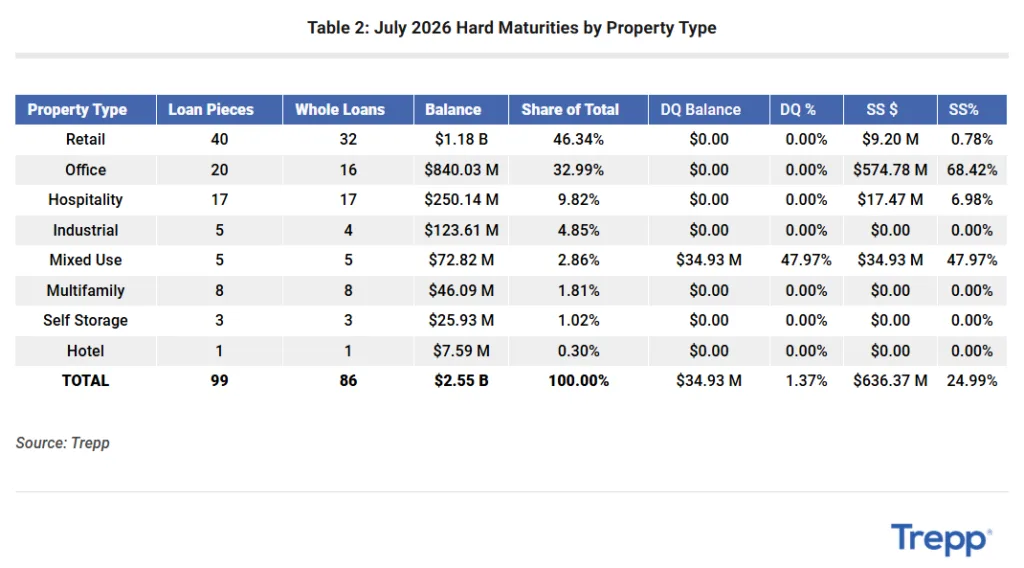
Task: Click total DQ Balance '$34.93 M'
Action: click(709, 381)
